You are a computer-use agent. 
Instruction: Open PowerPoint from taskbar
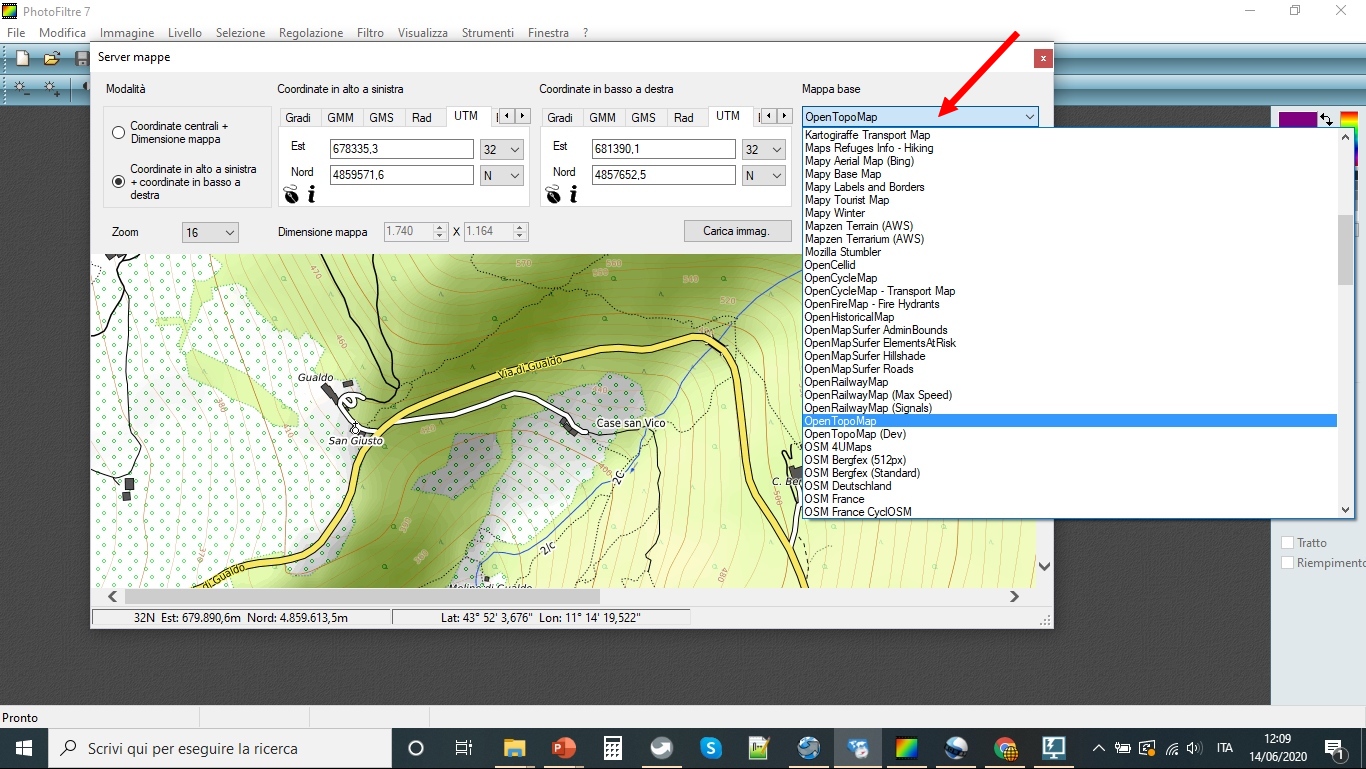(x=564, y=748)
